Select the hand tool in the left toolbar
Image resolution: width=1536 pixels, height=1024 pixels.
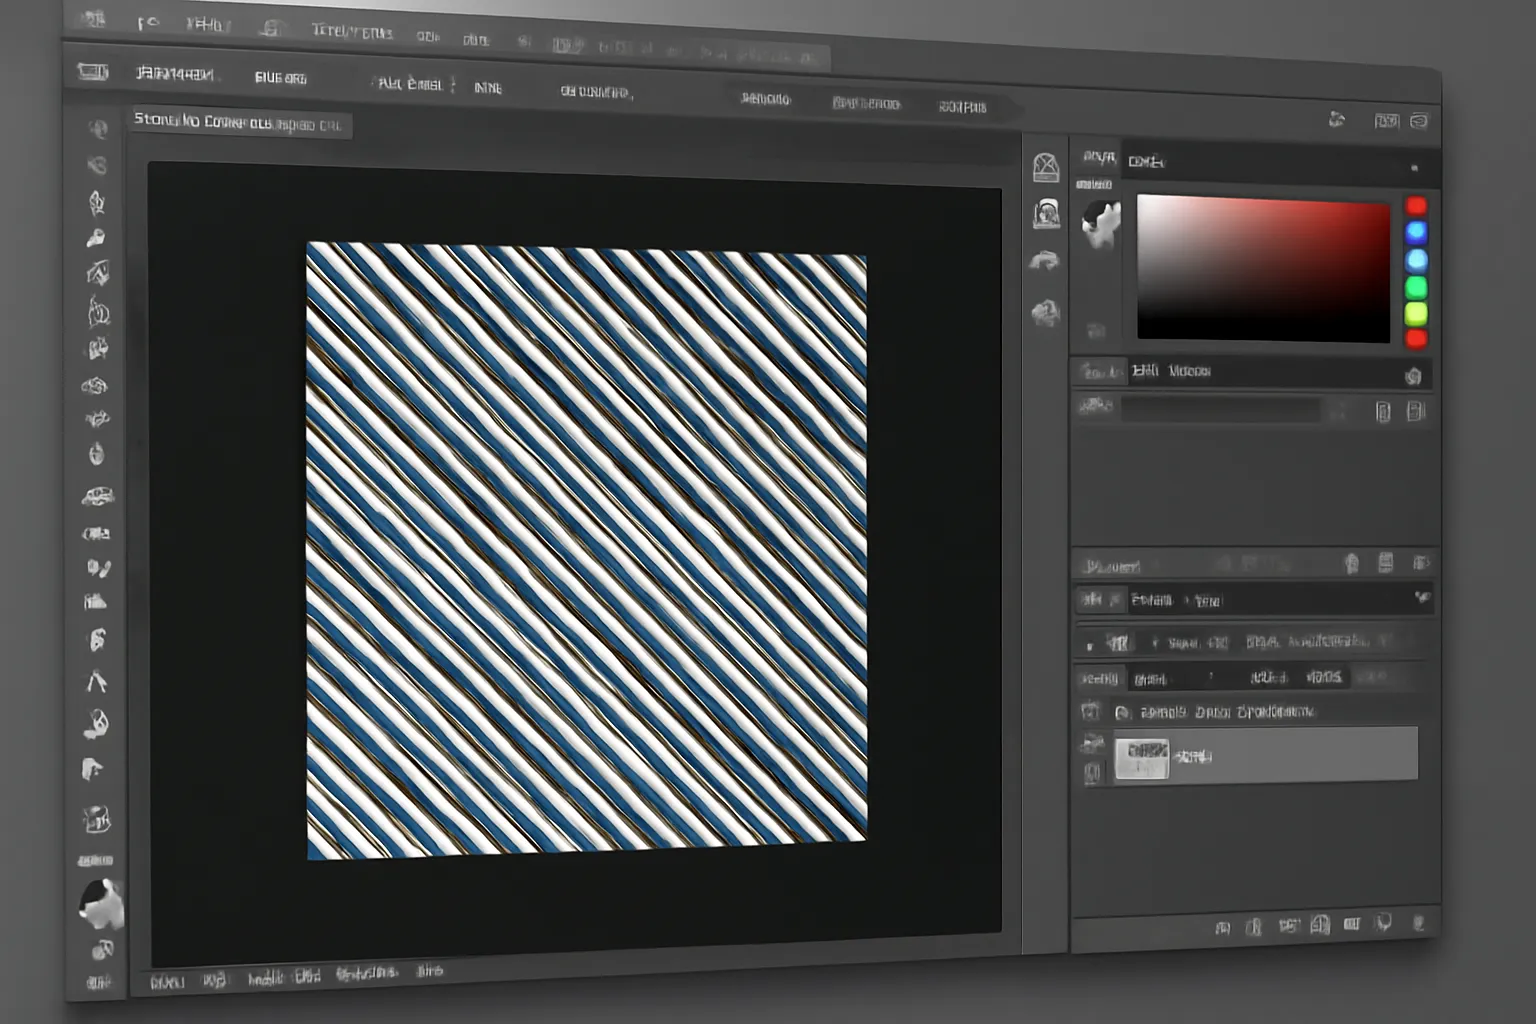coord(91,769)
